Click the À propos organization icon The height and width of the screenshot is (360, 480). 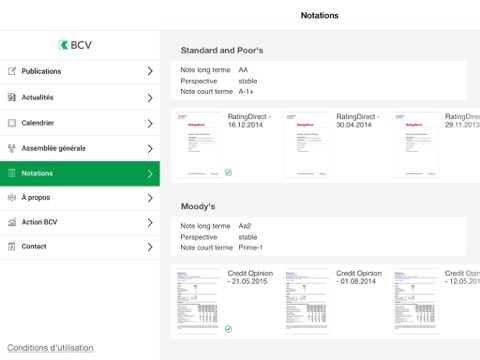[x=12, y=198]
